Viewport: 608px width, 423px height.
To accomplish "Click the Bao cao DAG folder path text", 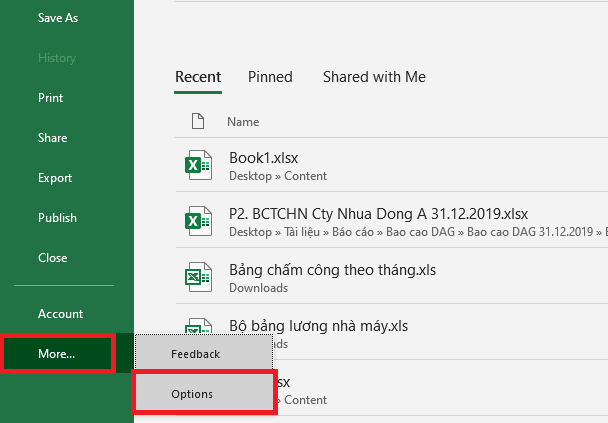I will tap(420, 232).
